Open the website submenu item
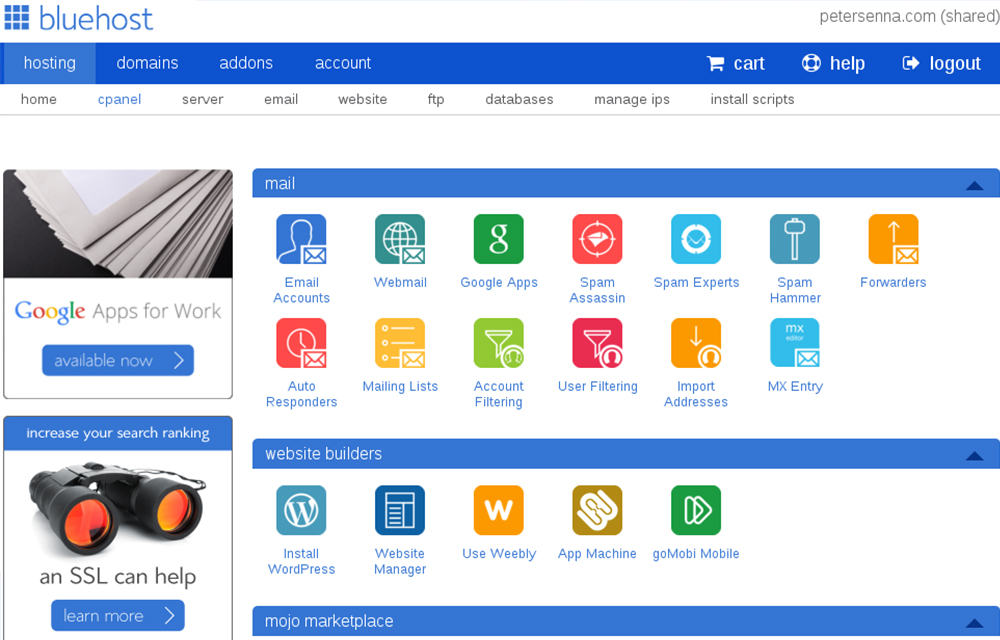 (x=363, y=99)
